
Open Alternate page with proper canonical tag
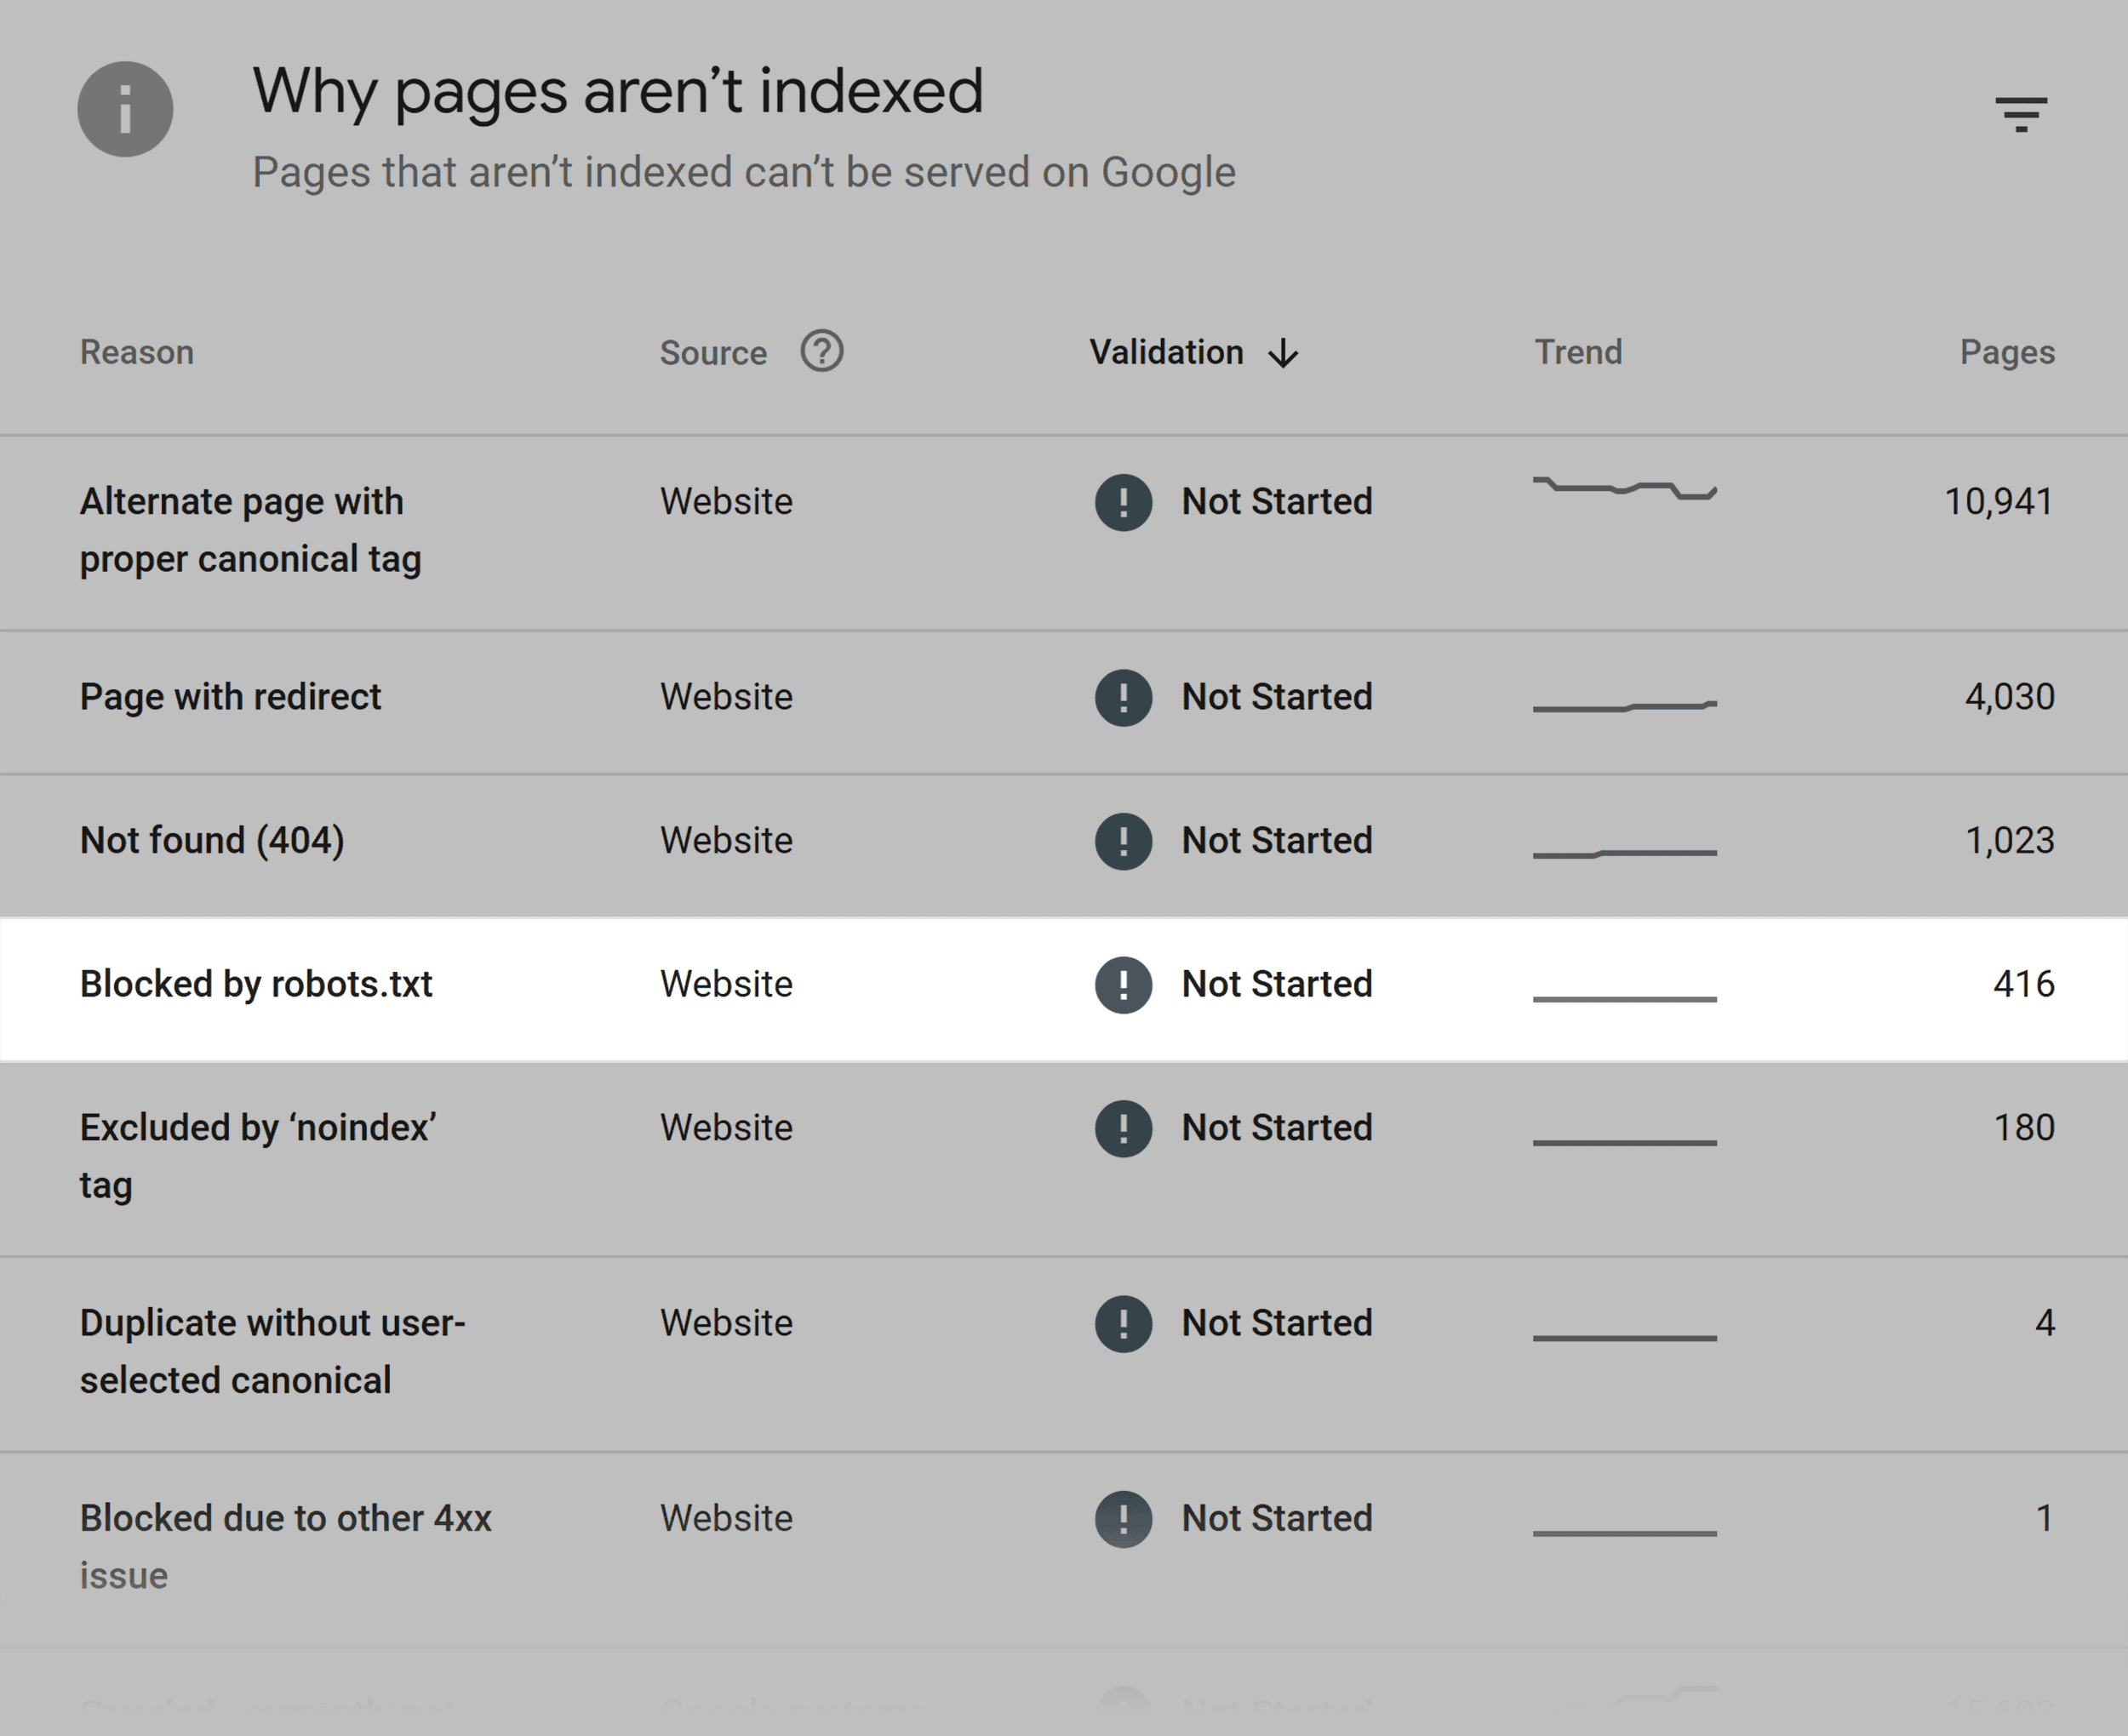point(250,530)
